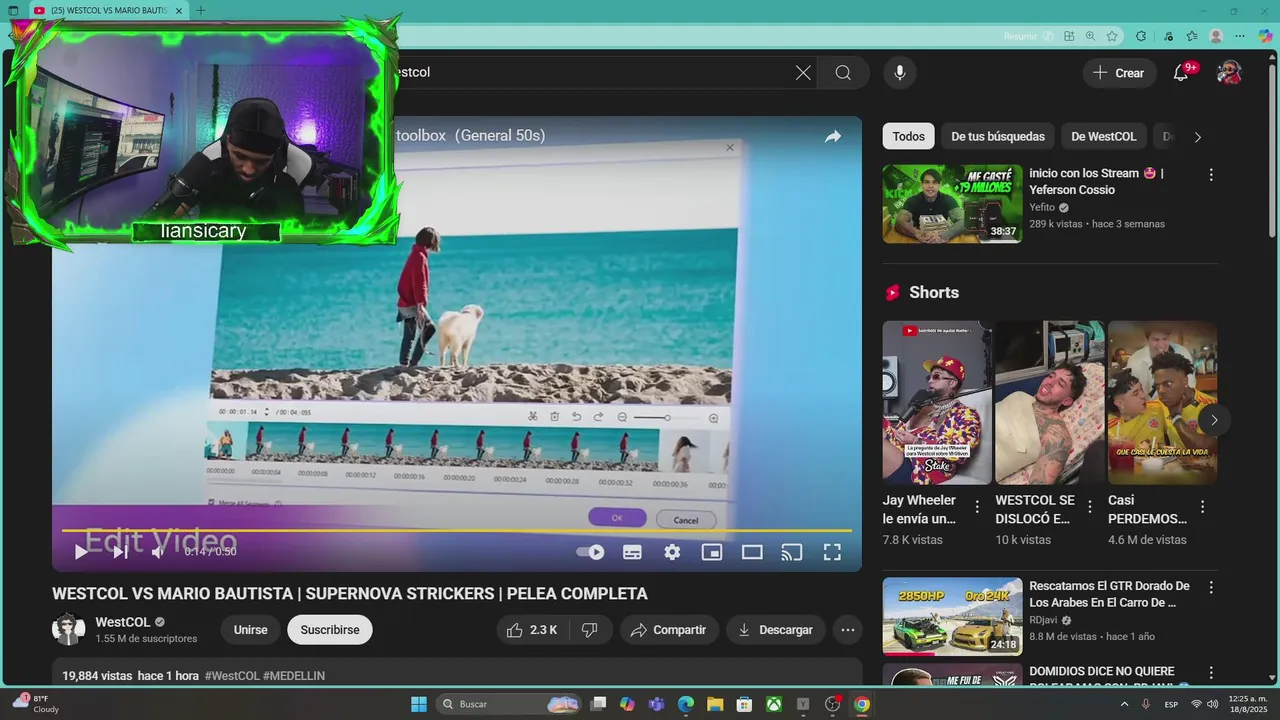Viewport: 1280px width, 720px height.
Task: Open video player settings gear
Action: point(672,552)
